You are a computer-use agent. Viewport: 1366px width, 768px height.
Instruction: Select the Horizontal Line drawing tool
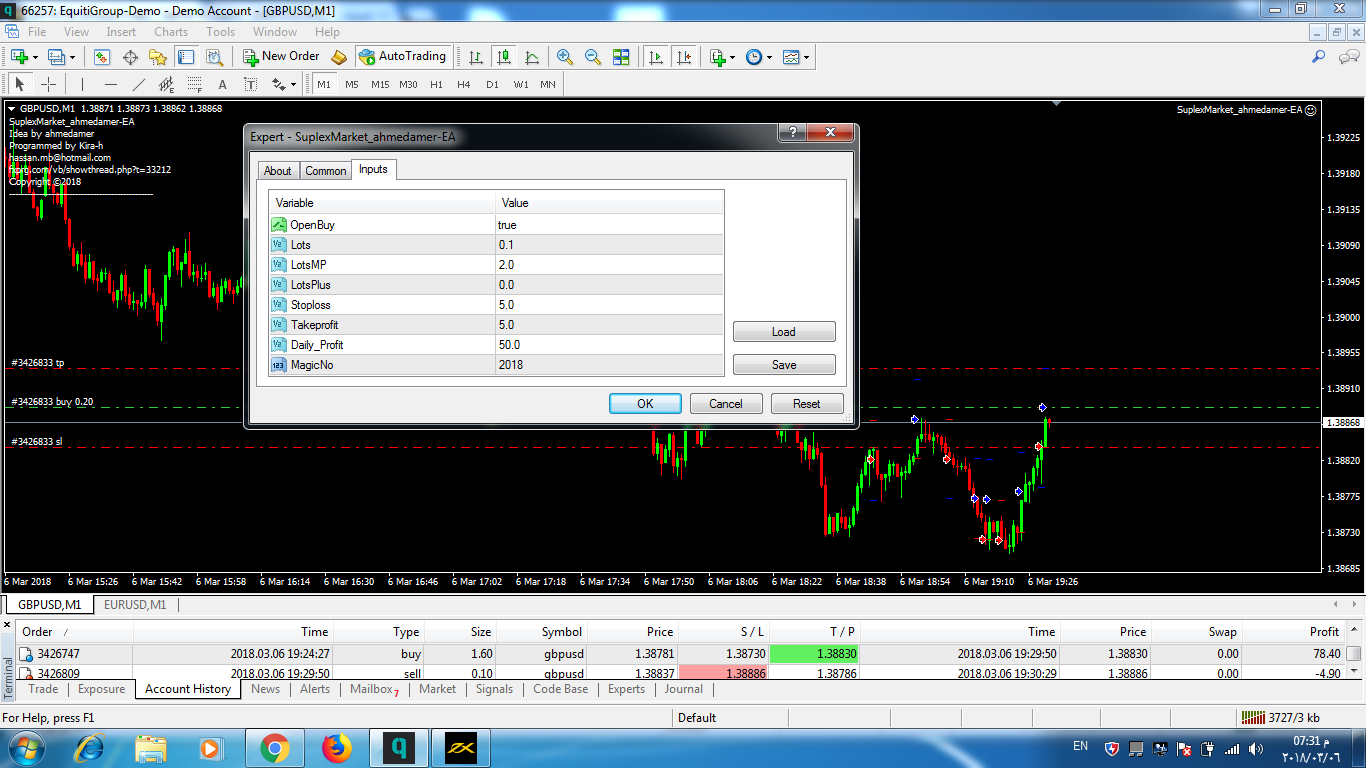(111, 84)
